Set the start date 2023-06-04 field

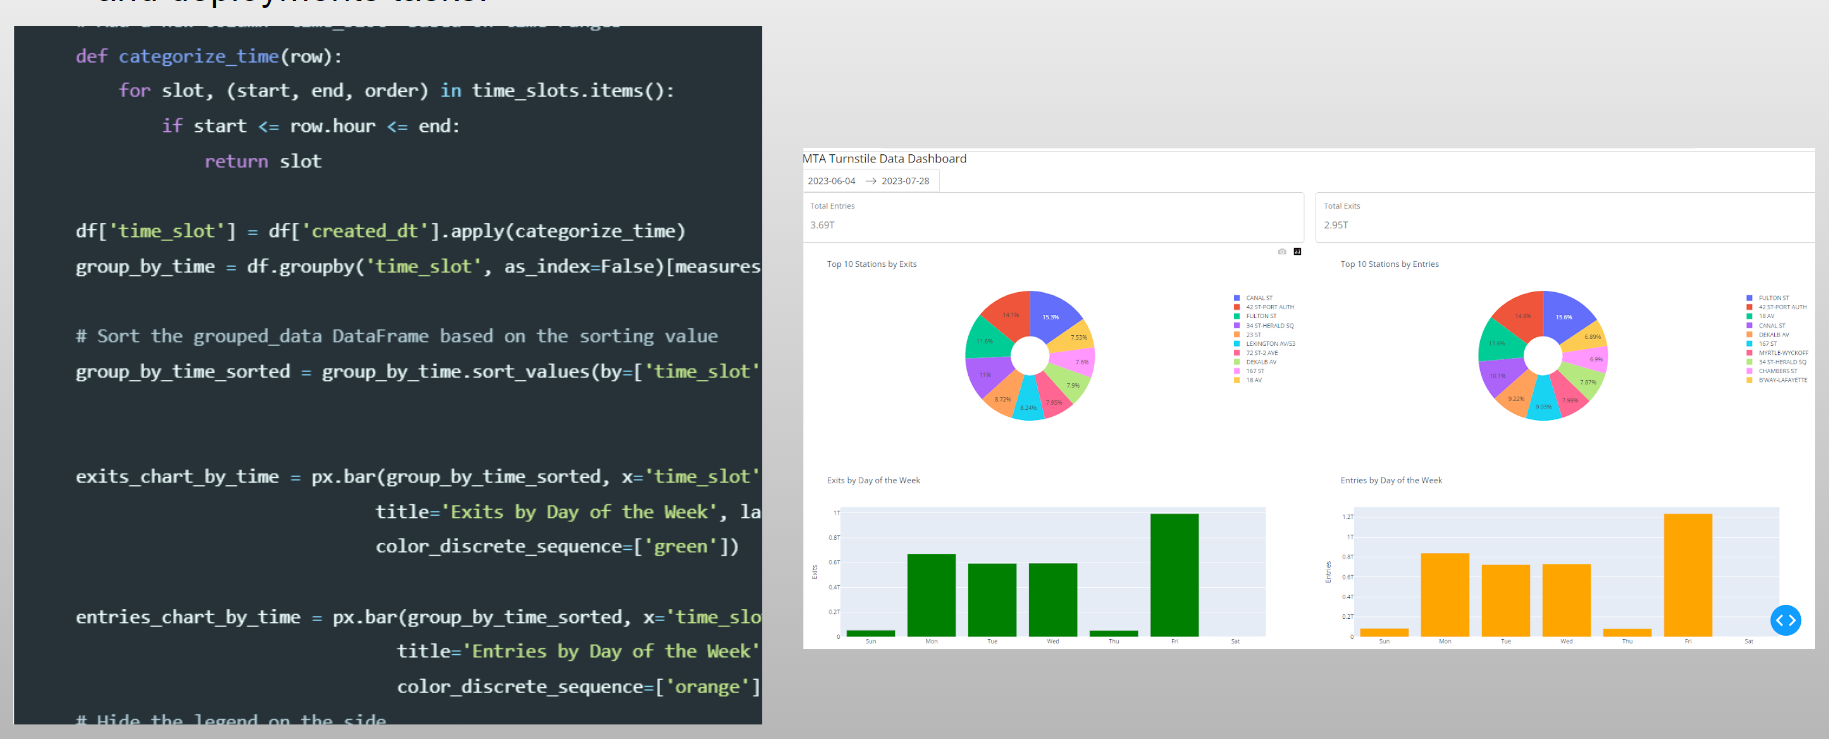tap(832, 181)
